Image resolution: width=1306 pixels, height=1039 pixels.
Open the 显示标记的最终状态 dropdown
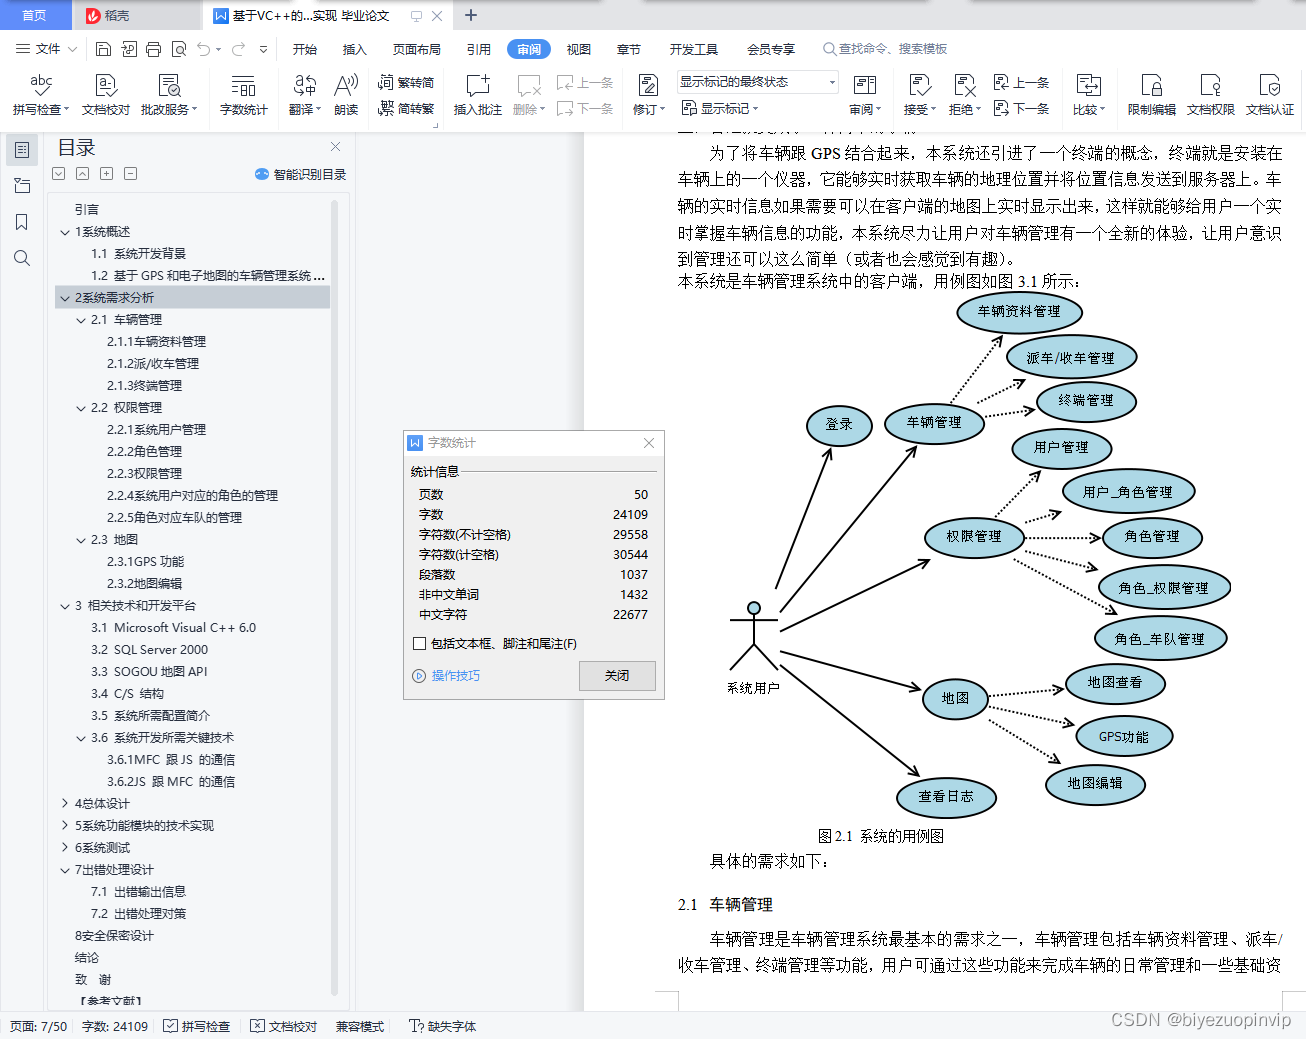[x=830, y=81]
